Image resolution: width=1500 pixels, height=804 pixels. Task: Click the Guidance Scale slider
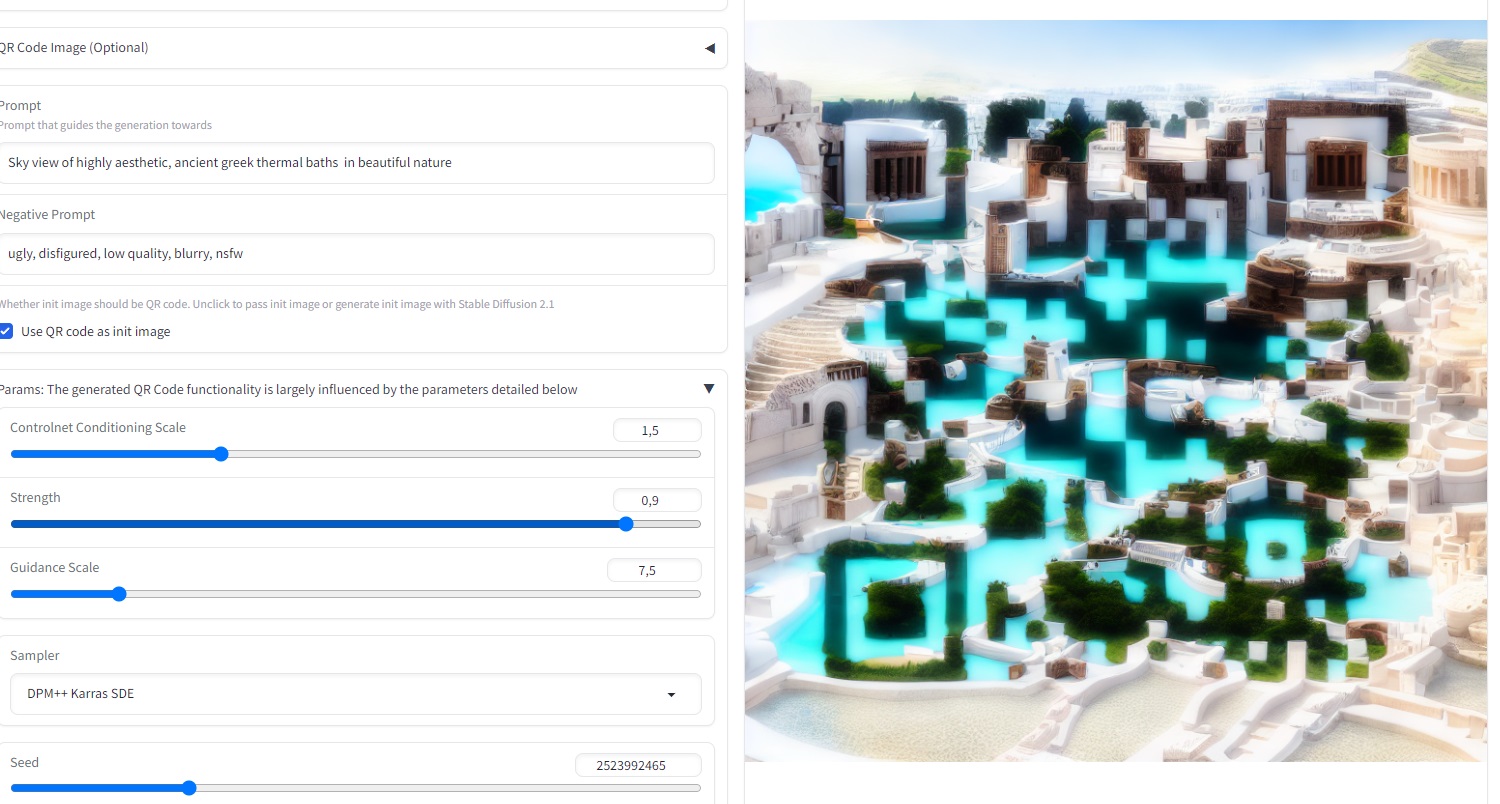[355, 594]
